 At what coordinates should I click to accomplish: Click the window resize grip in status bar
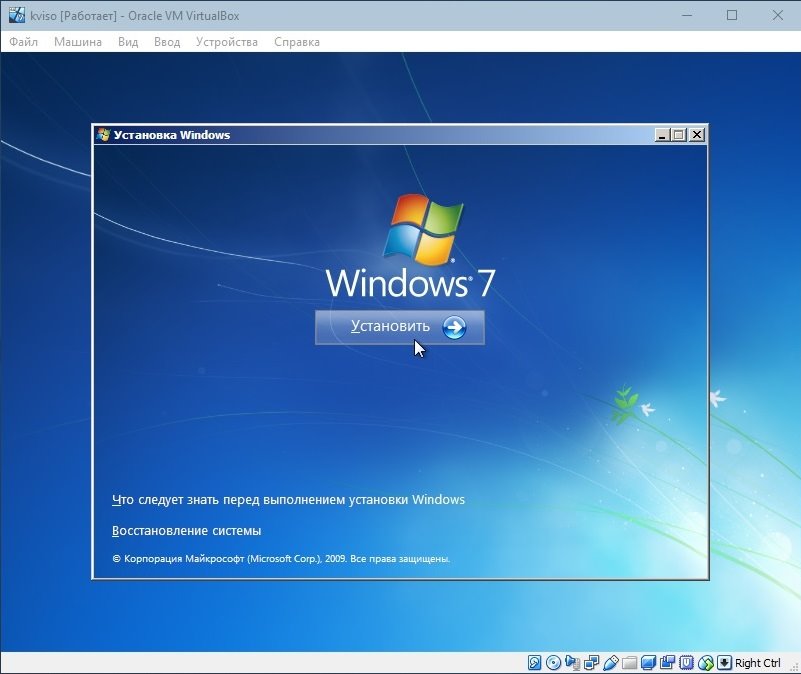click(794, 666)
